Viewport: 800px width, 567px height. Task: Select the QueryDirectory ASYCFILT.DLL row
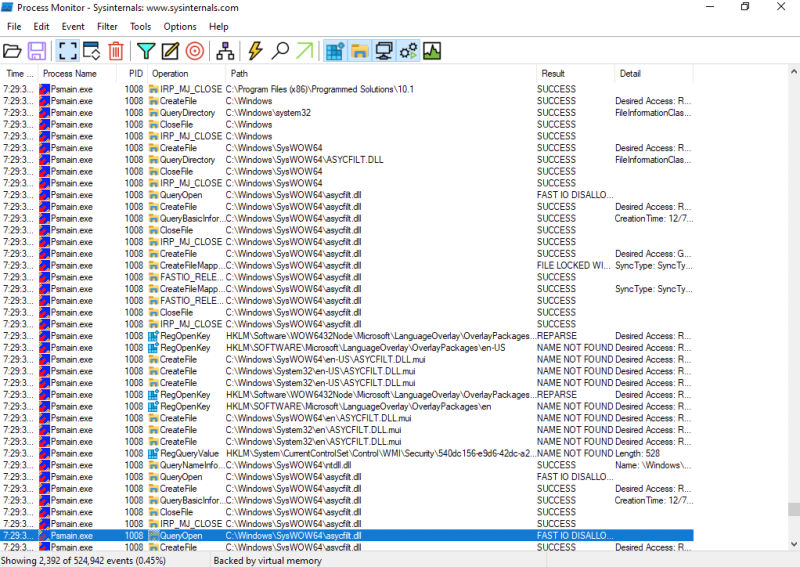click(347, 160)
